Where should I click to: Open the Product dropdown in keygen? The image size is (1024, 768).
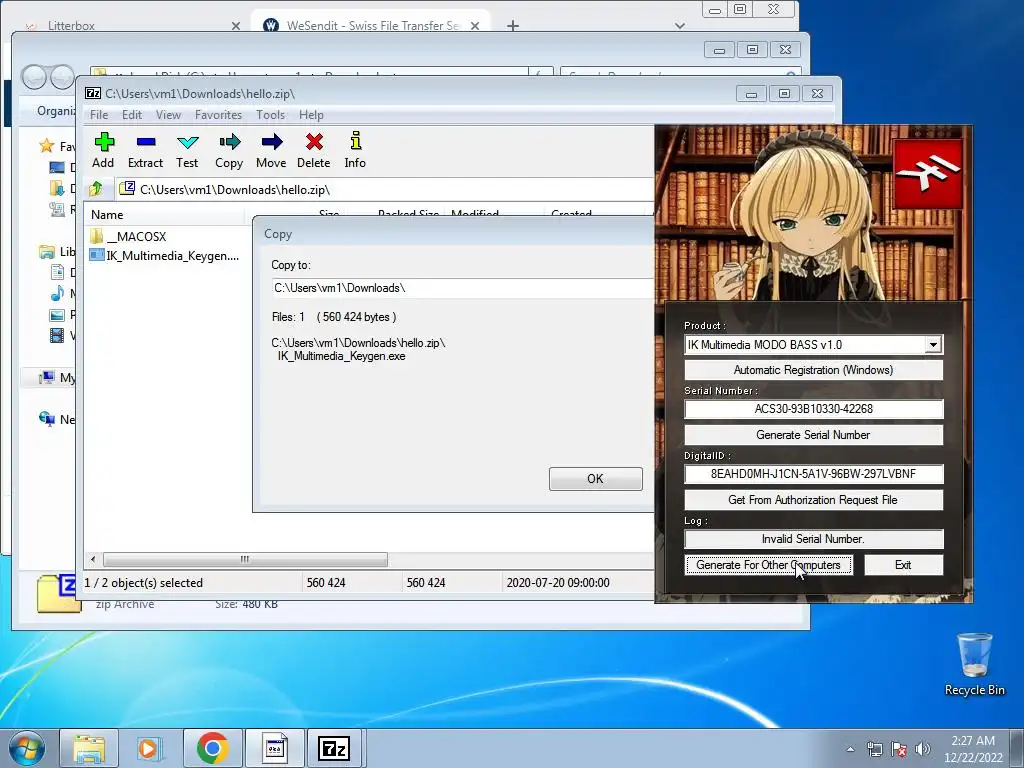coord(933,345)
